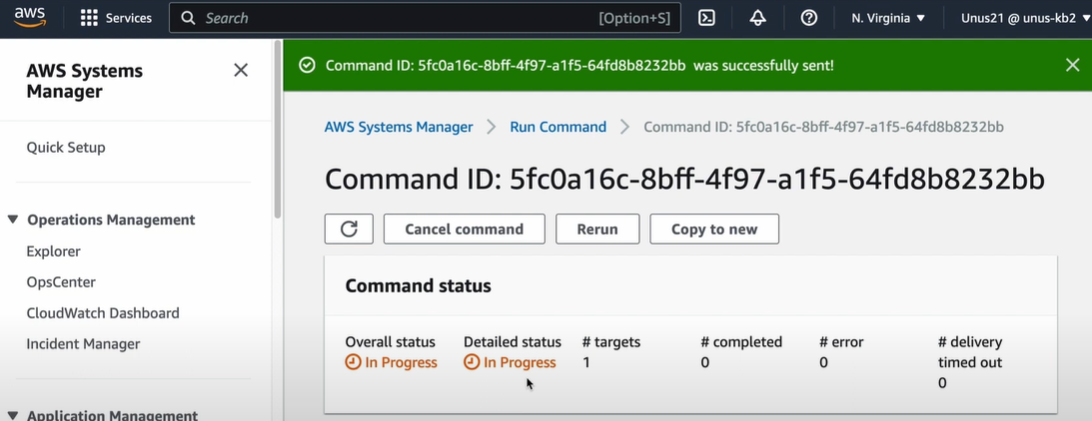
Task: Collapse the Application Management section
Action: pos(13,415)
